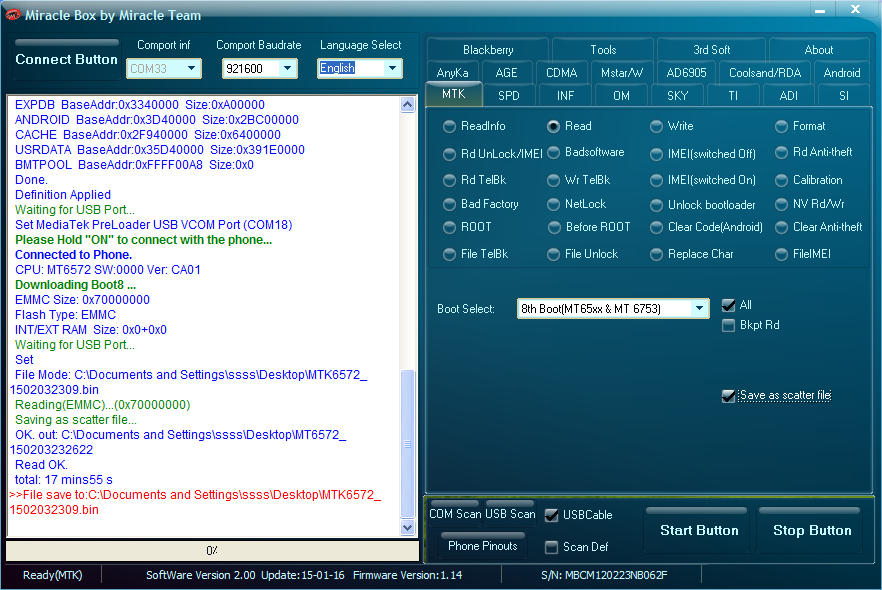This screenshot has height=590, width=882.
Task: Toggle Save as scatter file checkbox
Action: [x=728, y=396]
